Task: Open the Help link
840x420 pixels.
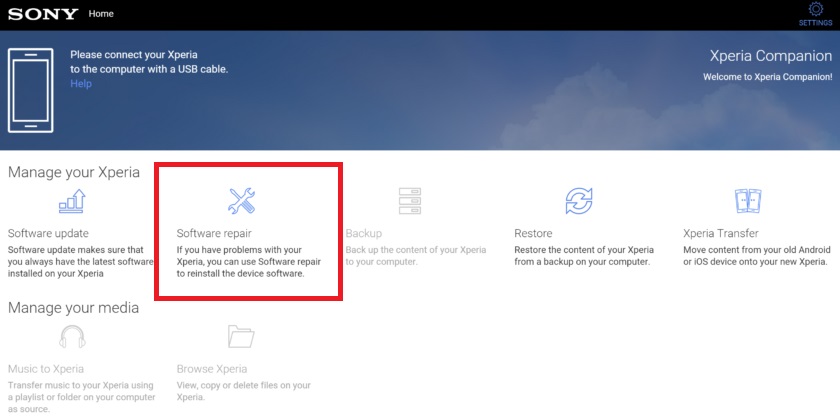Action: (81, 84)
